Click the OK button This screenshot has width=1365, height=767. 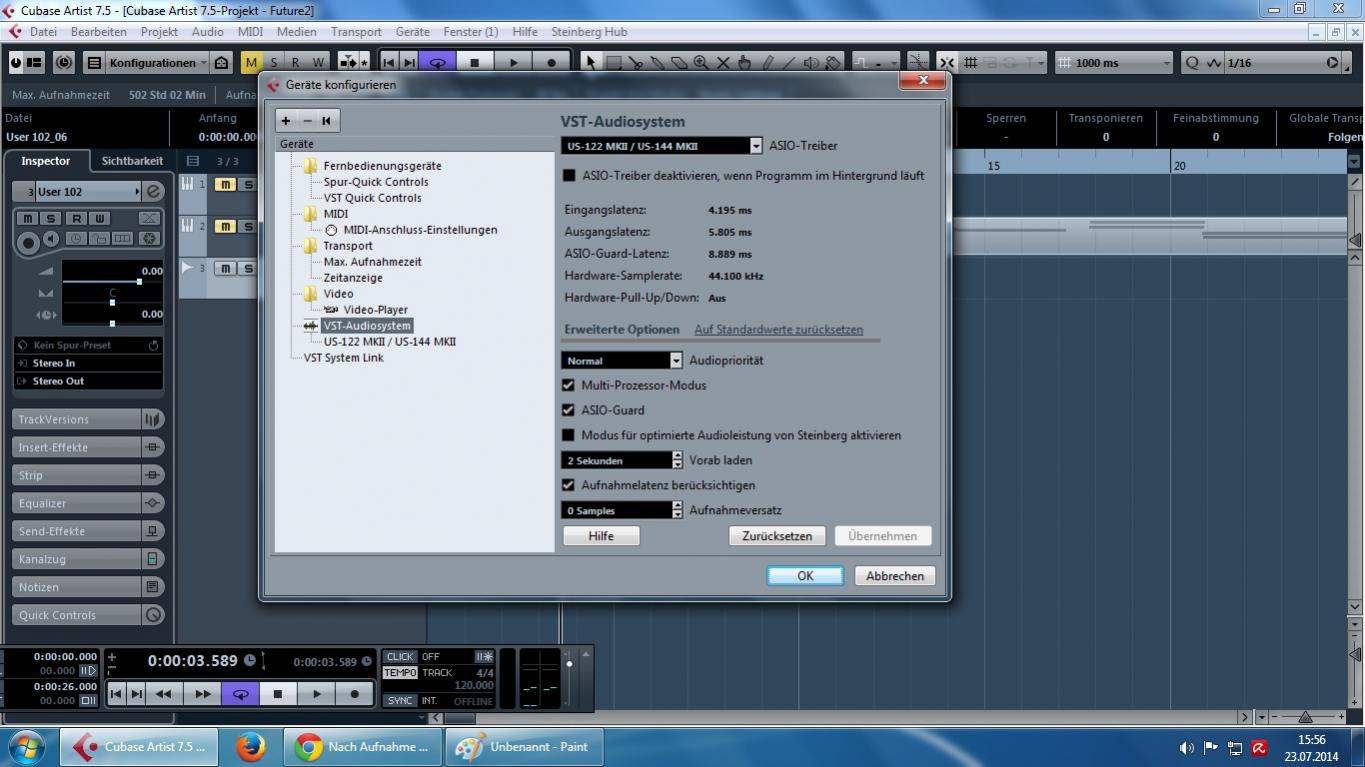[805, 576]
